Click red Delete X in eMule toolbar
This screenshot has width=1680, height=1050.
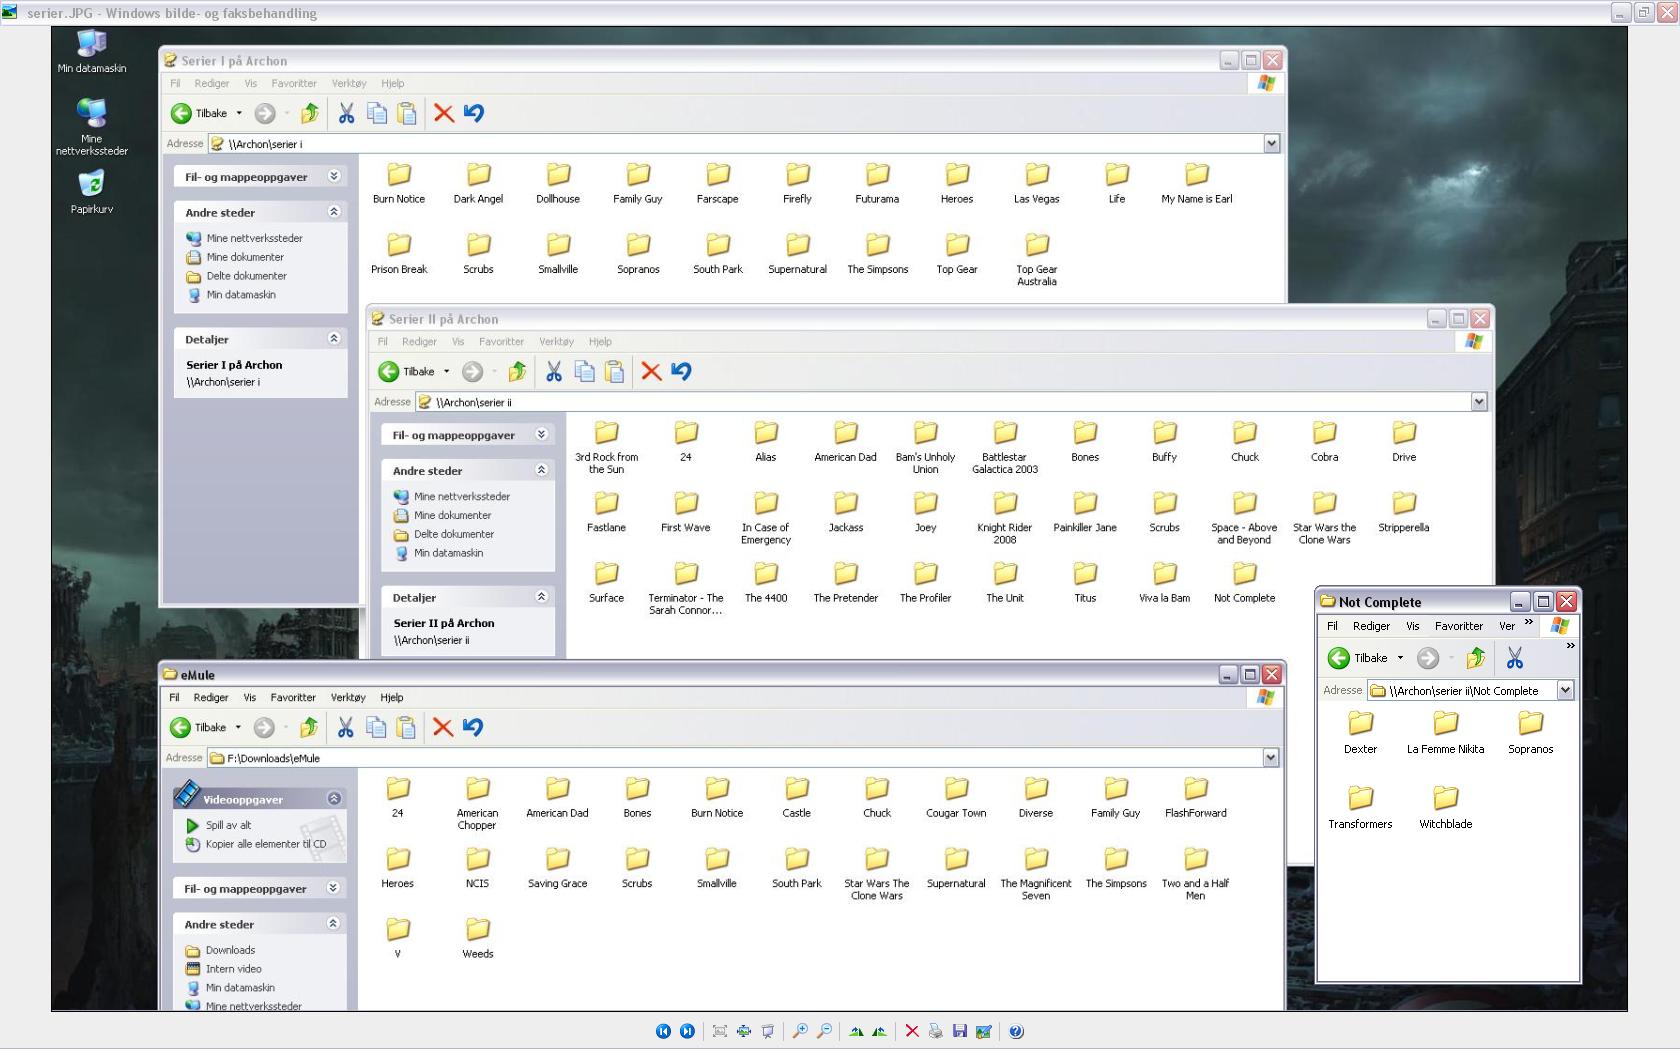click(443, 727)
